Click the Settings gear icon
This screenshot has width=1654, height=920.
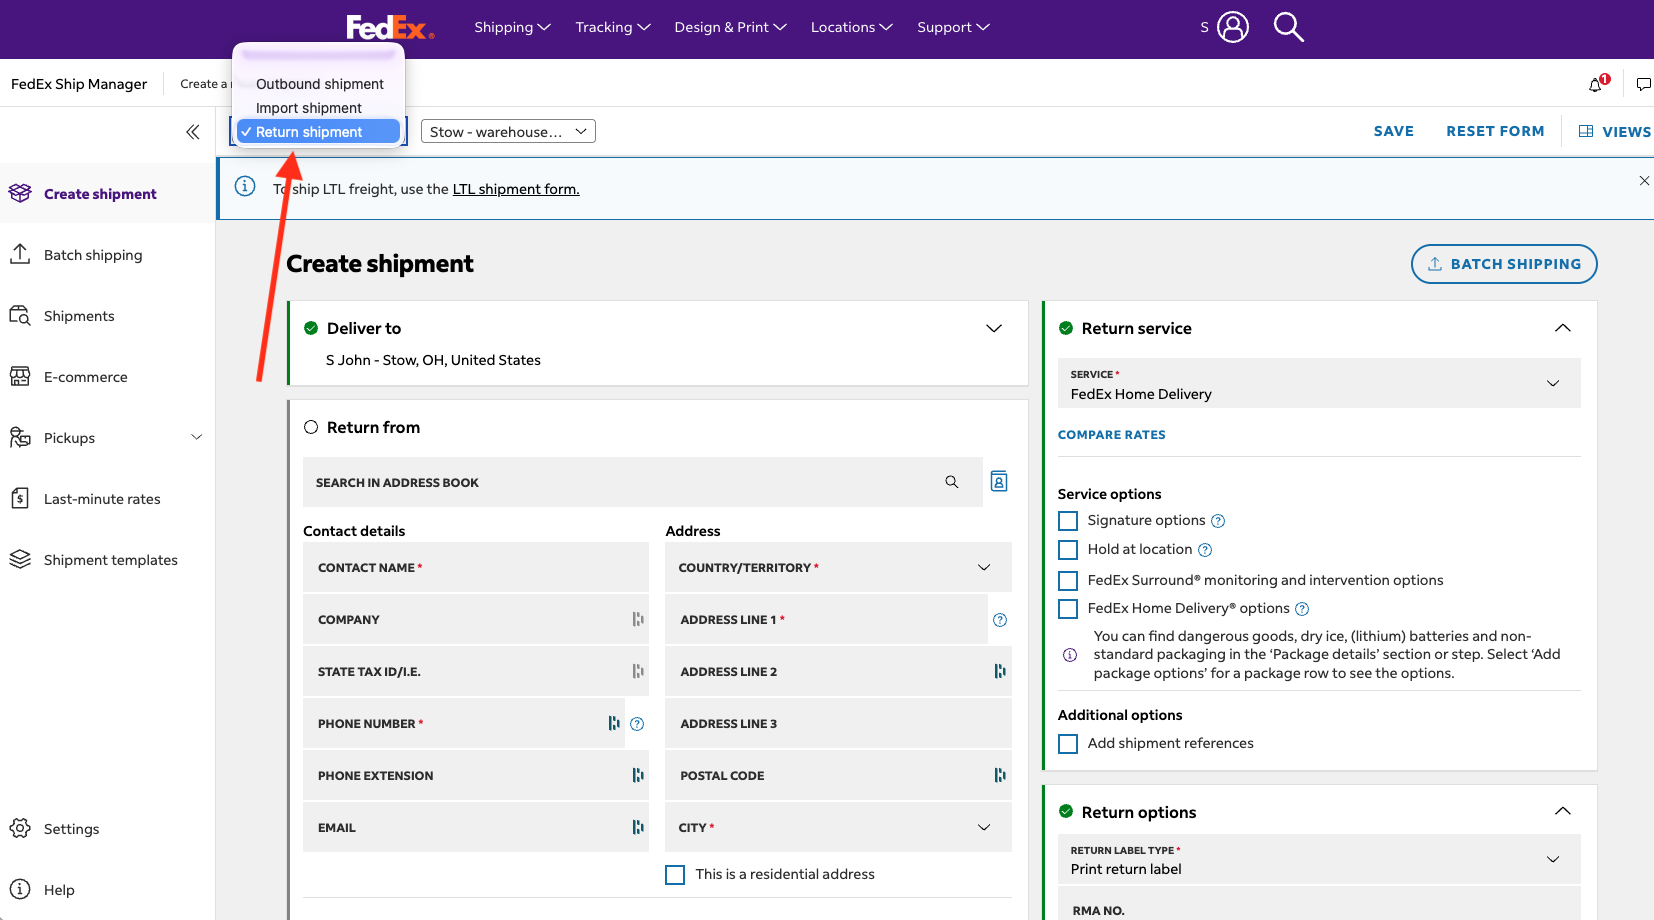pos(20,828)
